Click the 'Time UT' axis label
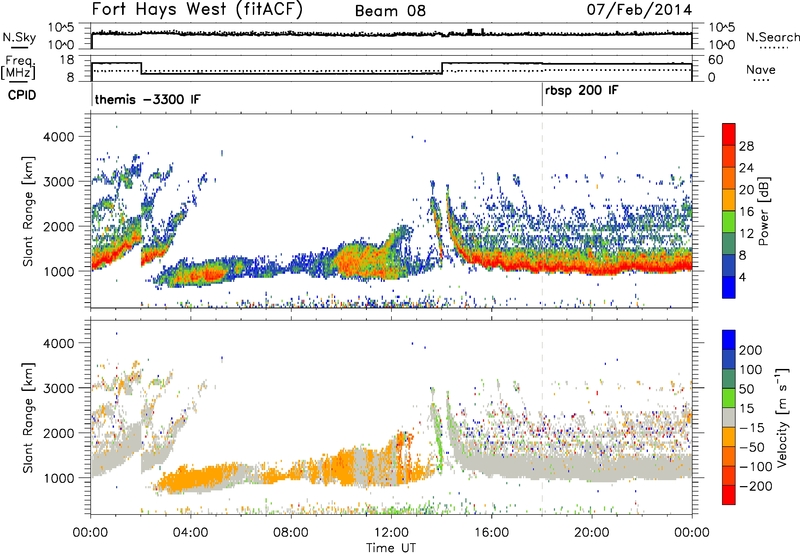The image size is (800, 554). click(391, 547)
